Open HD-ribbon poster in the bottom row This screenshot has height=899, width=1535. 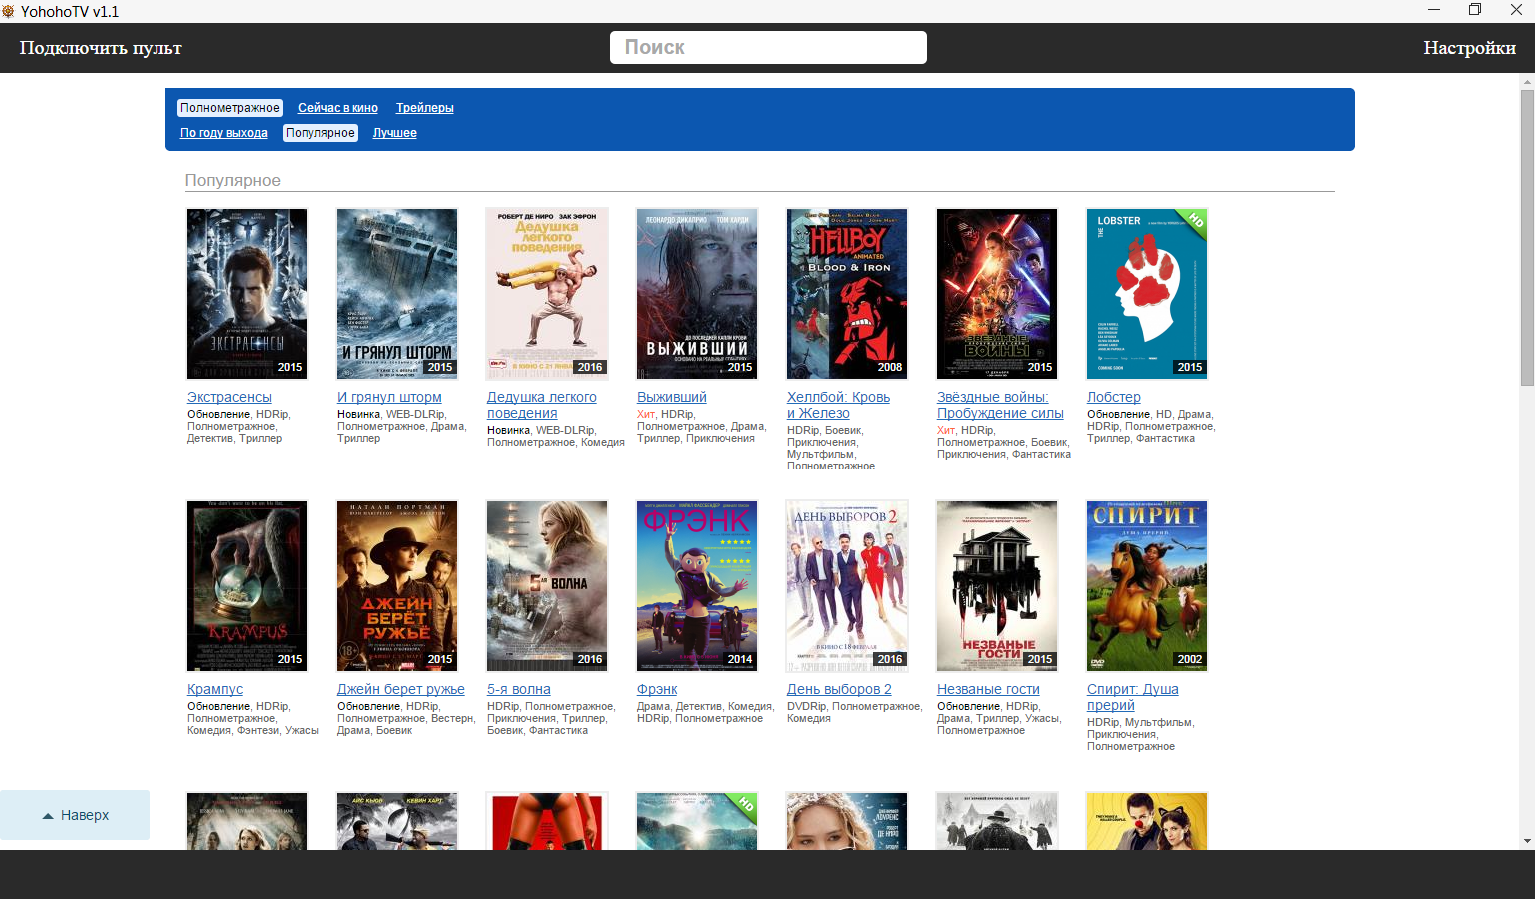click(697, 821)
